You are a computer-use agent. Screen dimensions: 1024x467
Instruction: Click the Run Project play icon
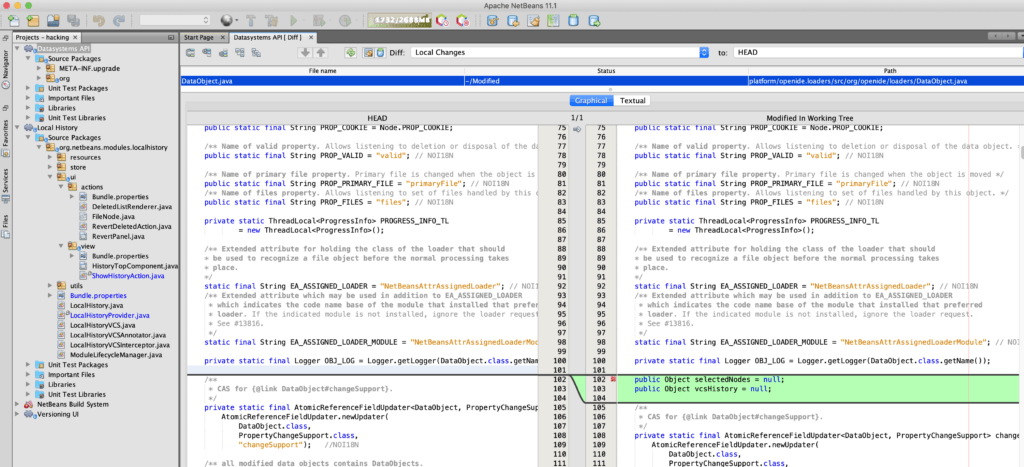click(x=293, y=20)
